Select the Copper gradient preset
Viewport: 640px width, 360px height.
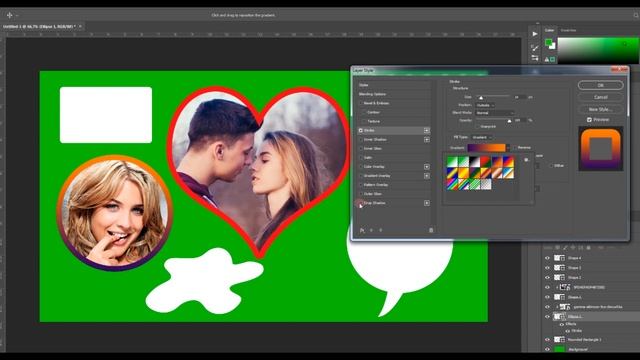click(x=497, y=173)
